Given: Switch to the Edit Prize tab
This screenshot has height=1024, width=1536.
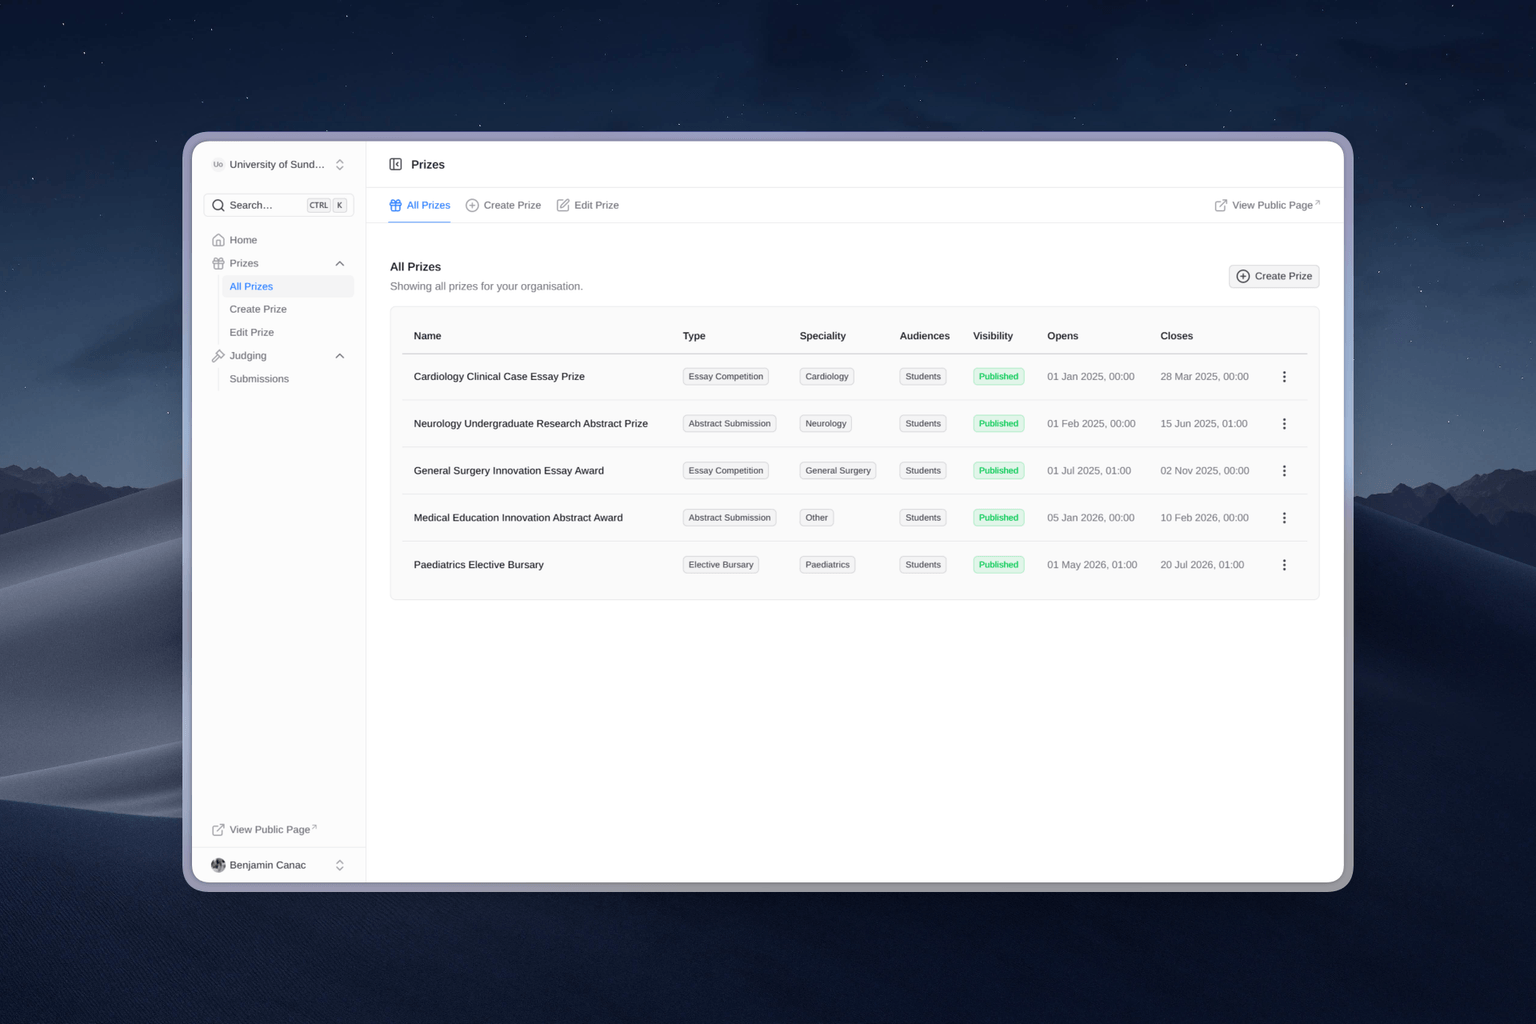Looking at the screenshot, I should click(x=588, y=205).
